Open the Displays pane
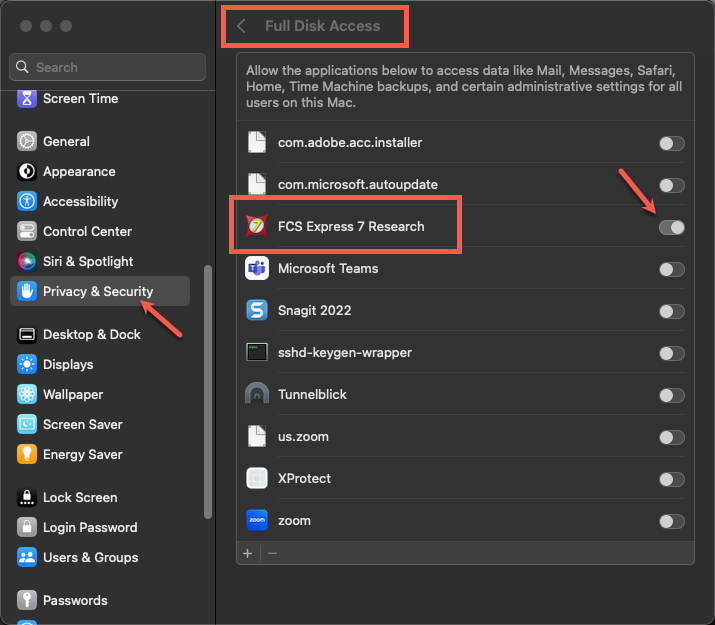 tap(100, 365)
